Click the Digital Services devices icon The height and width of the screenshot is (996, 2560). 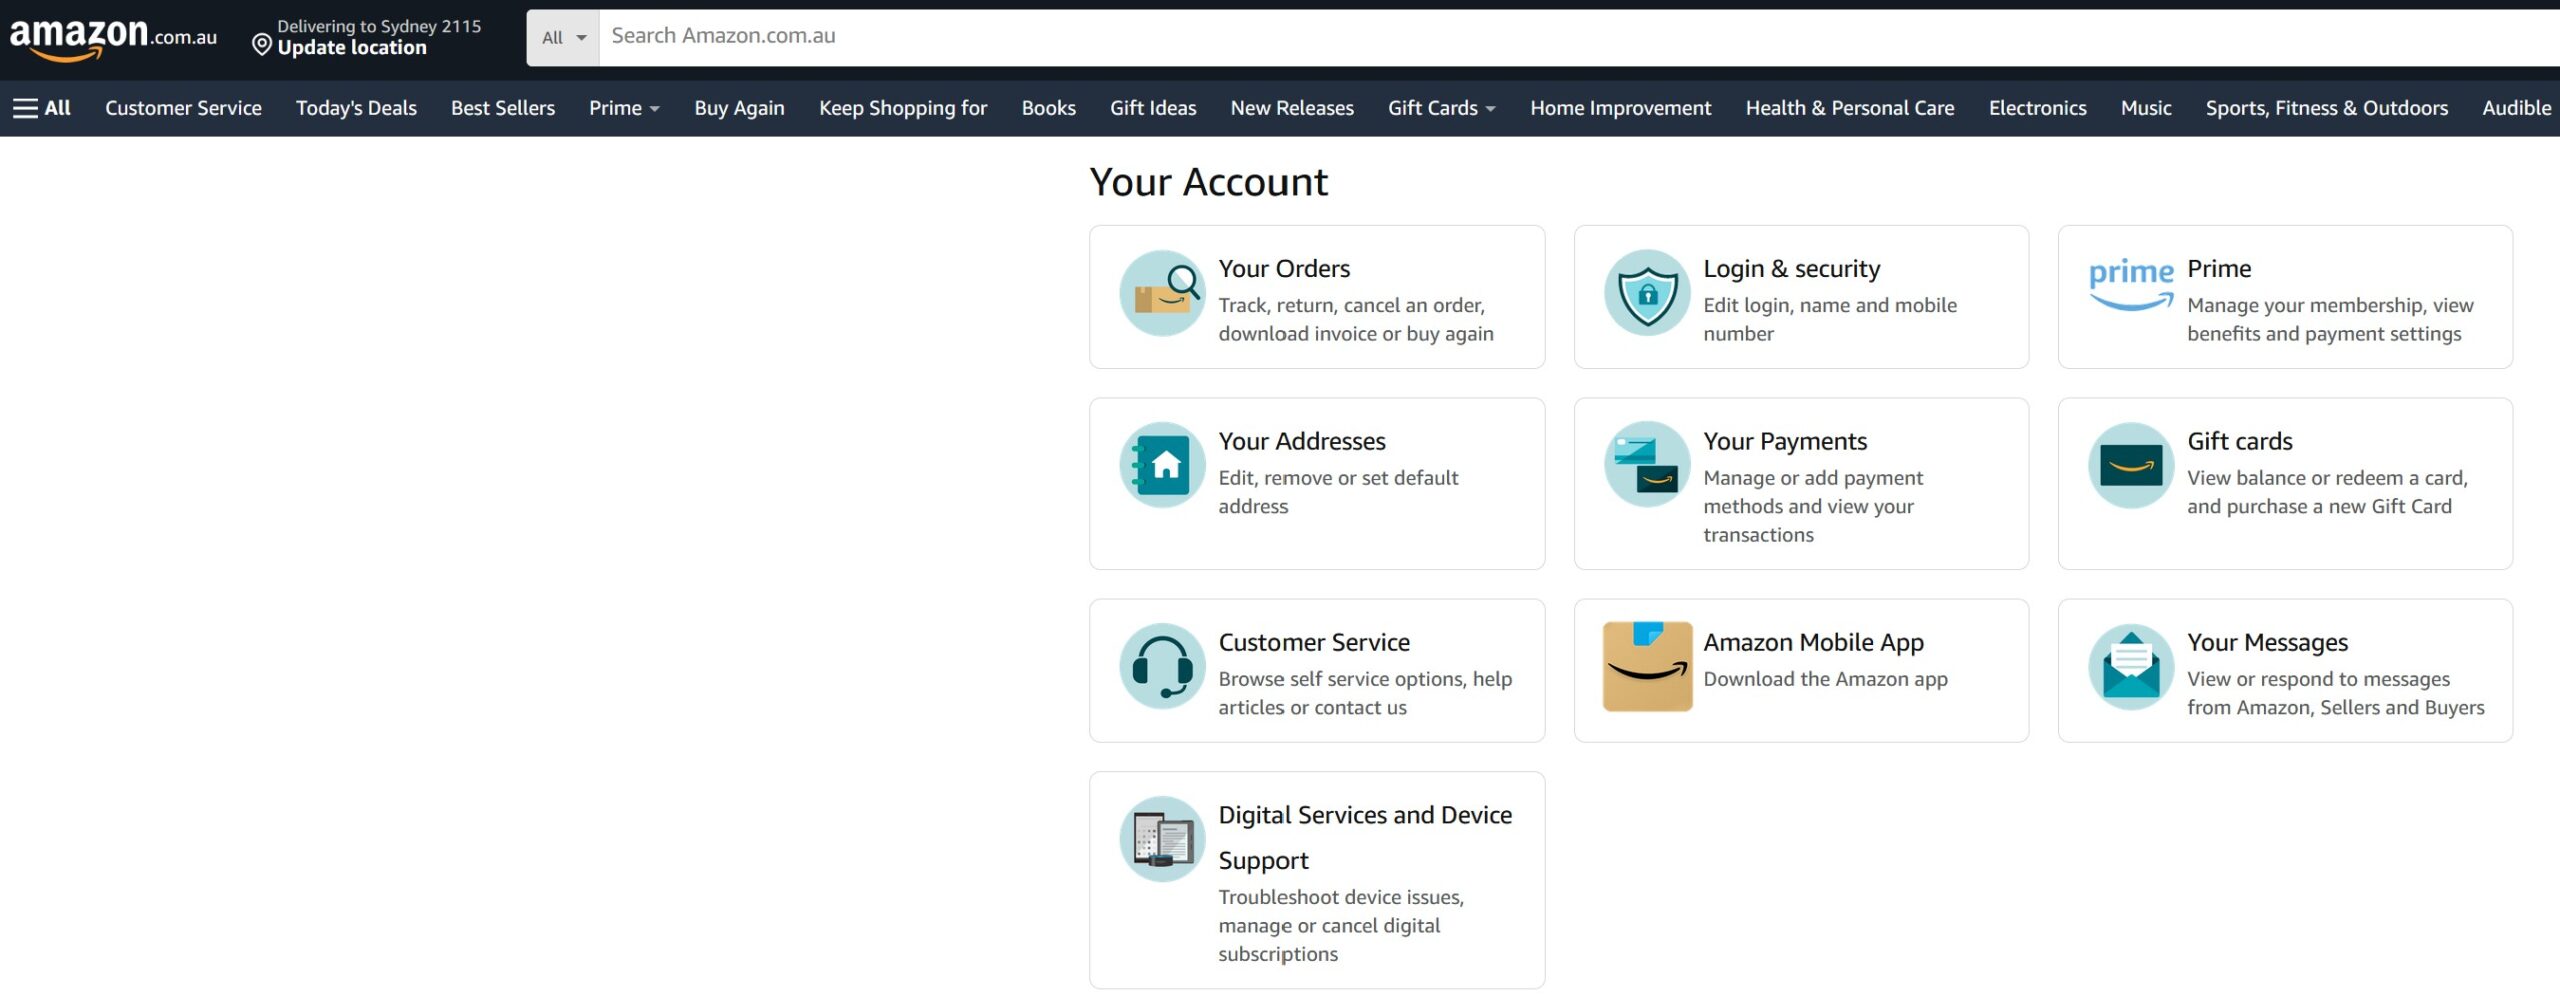pos(1162,839)
